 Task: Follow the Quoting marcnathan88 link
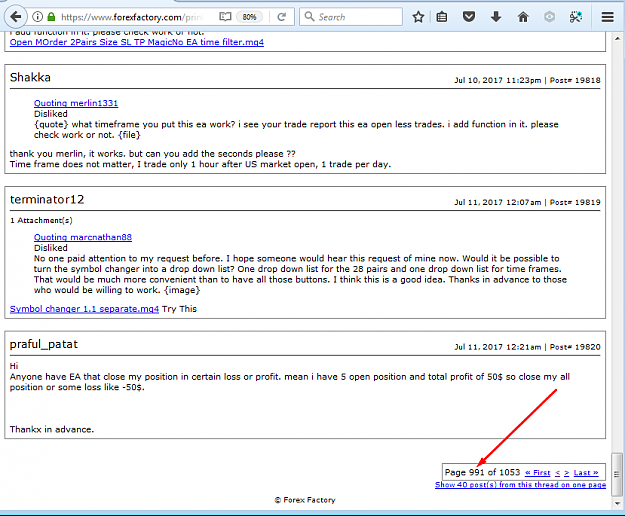point(83,237)
